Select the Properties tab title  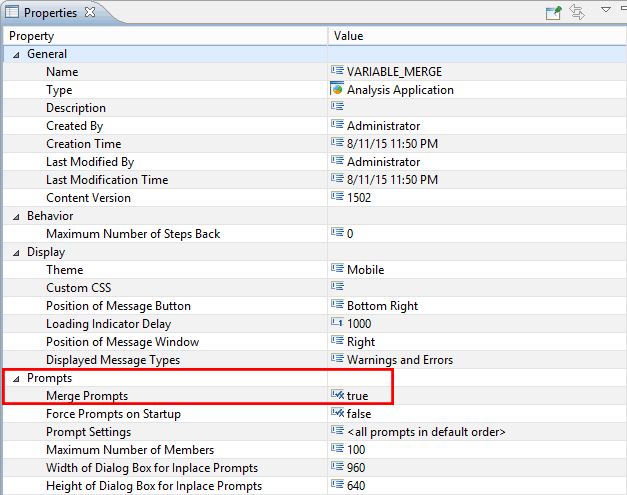coord(50,12)
